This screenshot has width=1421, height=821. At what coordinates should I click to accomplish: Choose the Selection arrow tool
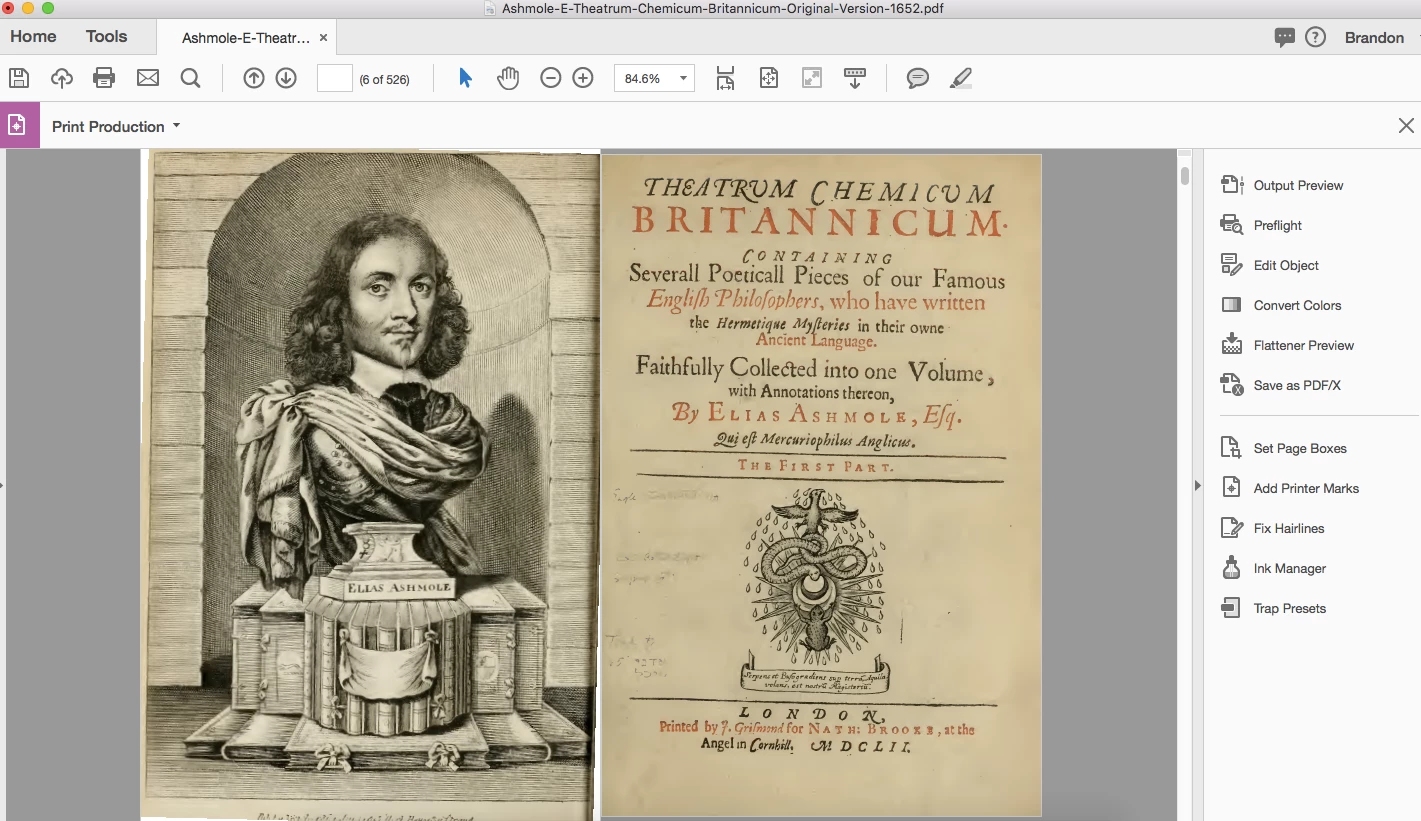click(465, 78)
